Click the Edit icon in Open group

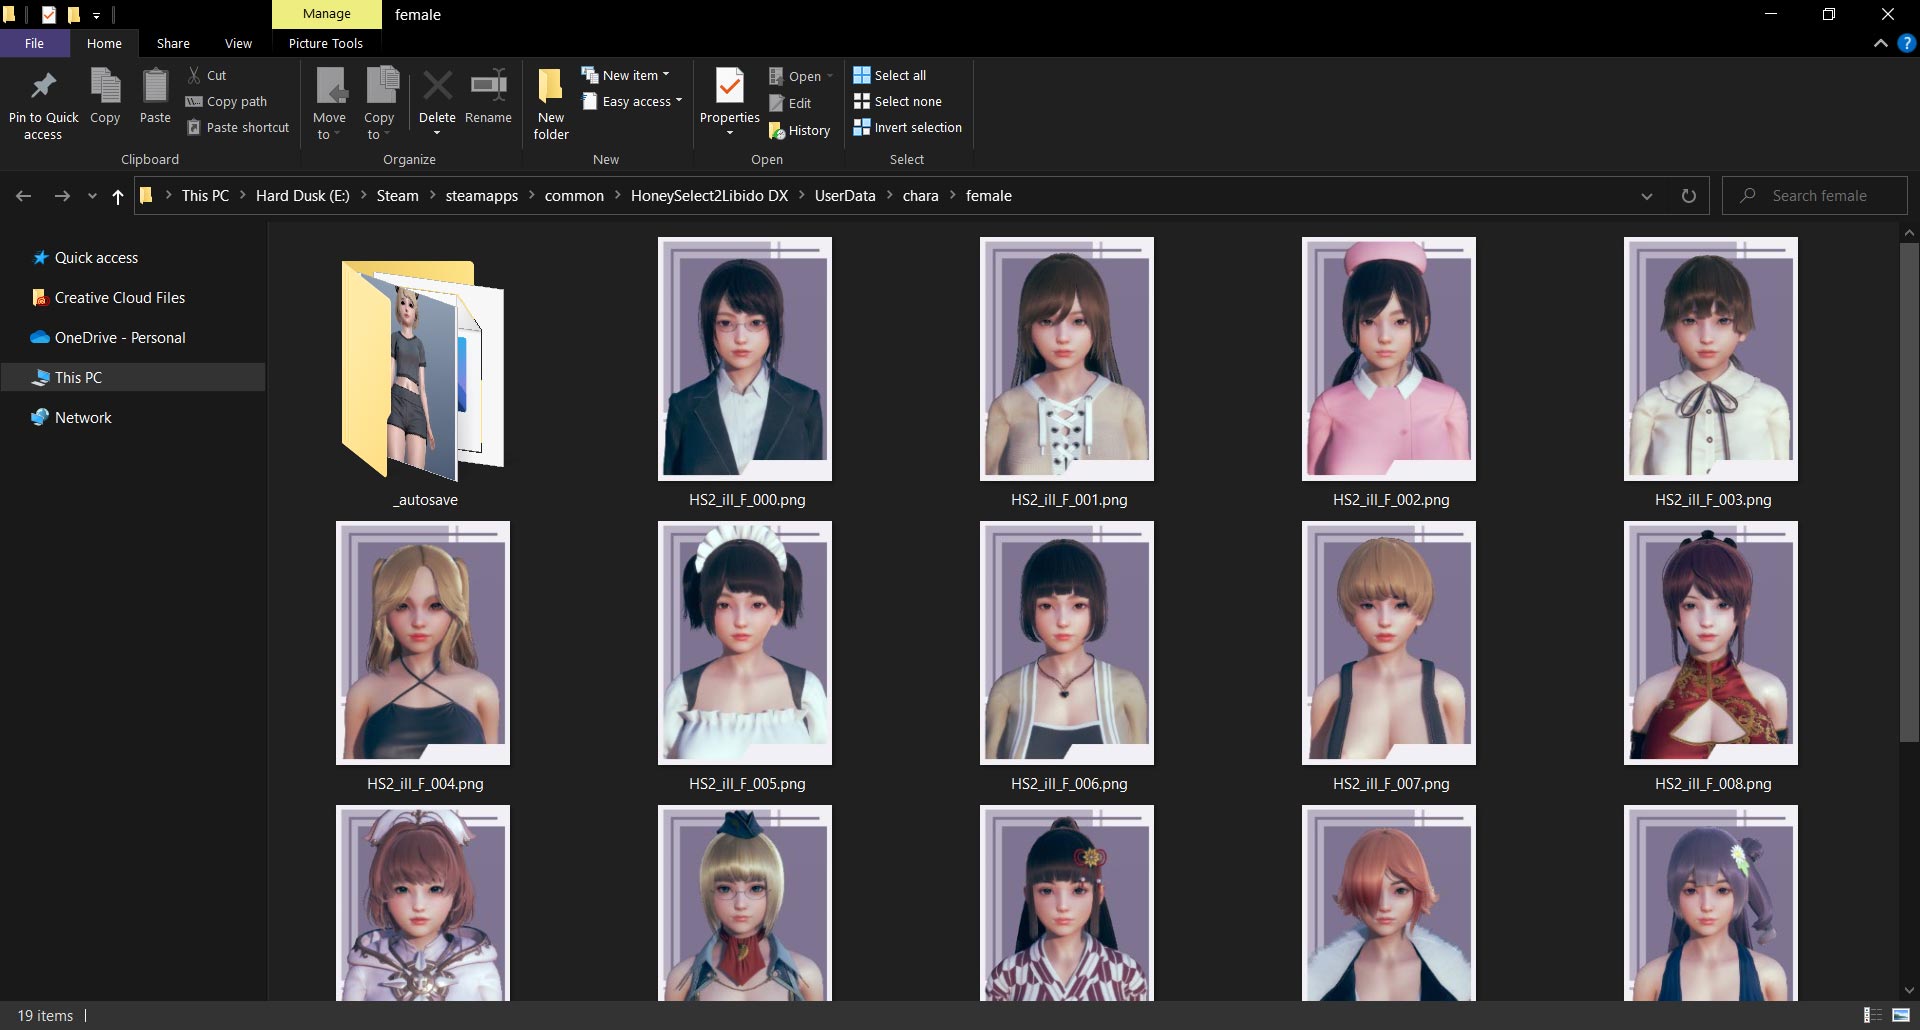tap(790, 103)
